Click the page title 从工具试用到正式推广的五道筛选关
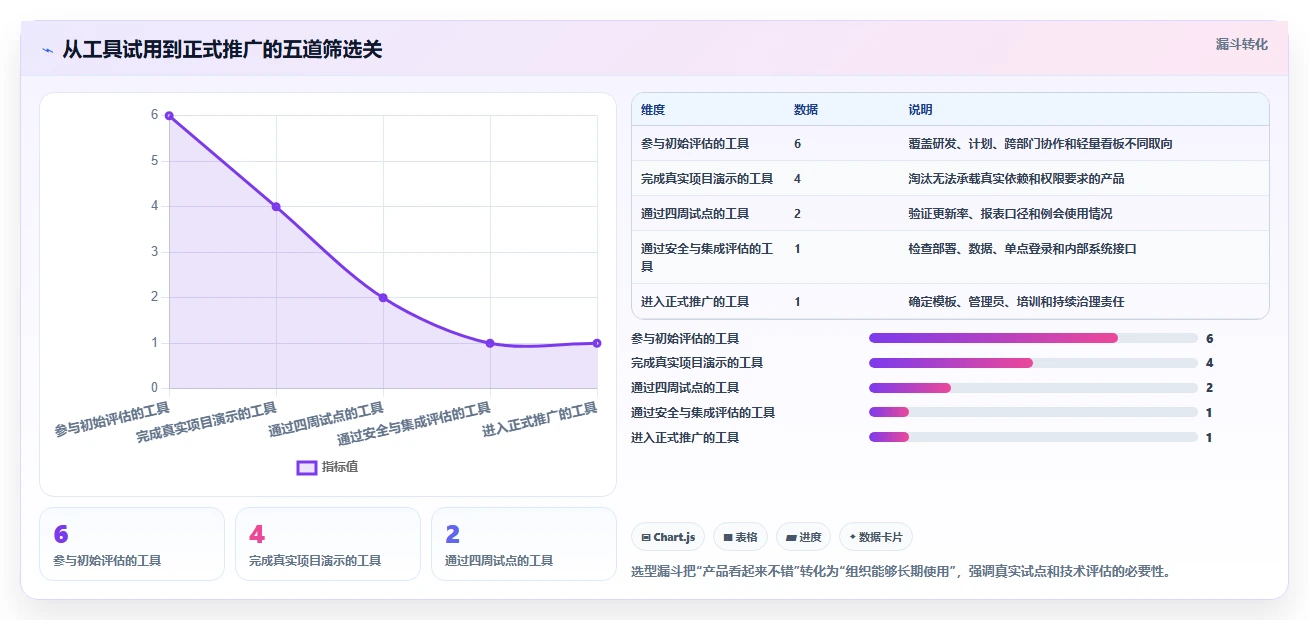This screenshot has height=620, width=1309. [x=222, y=50]
